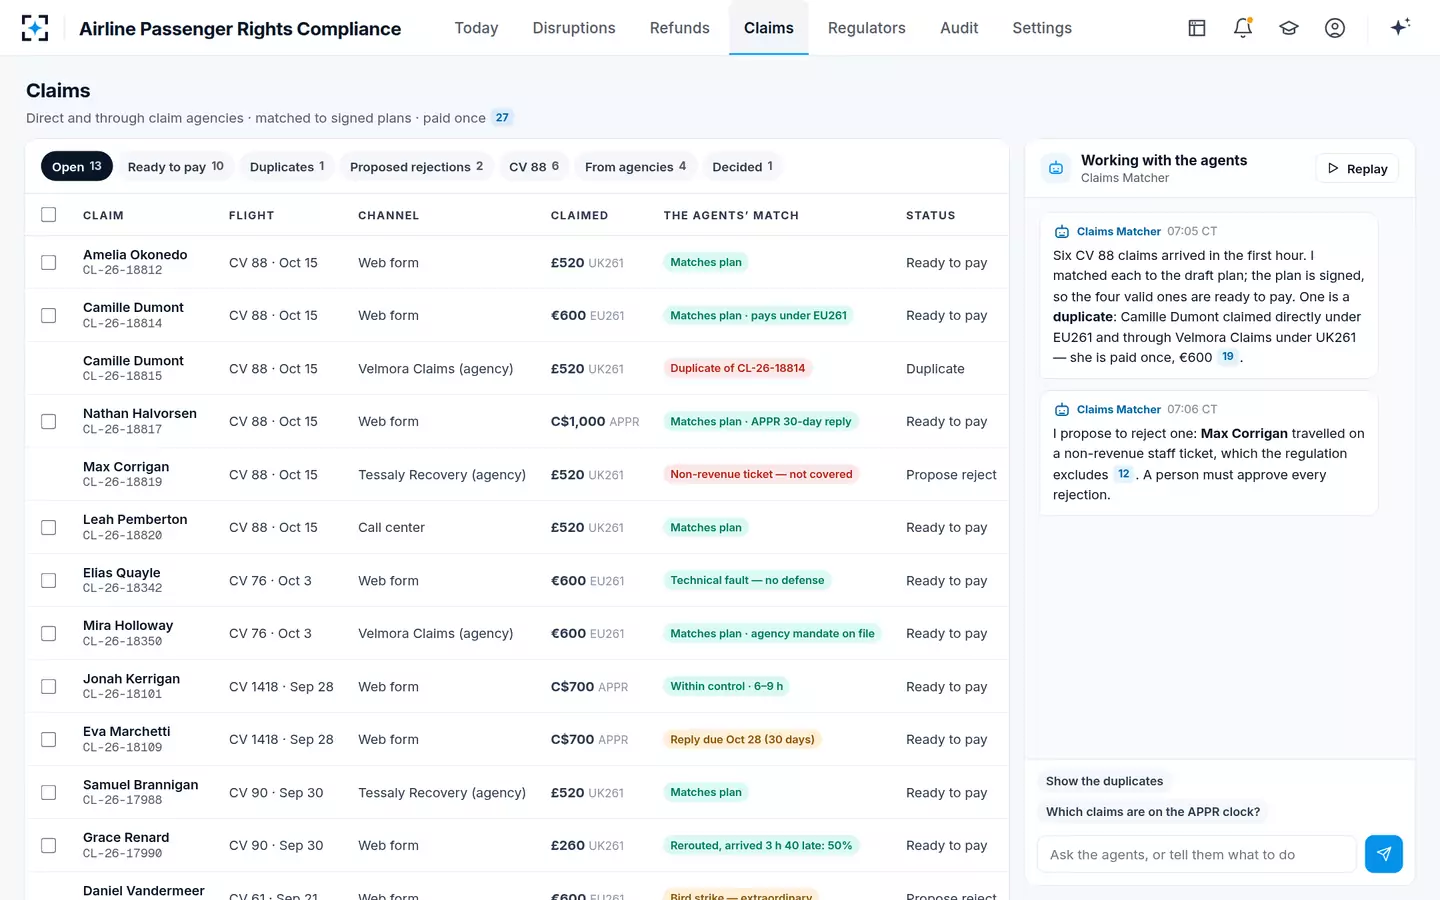This screenshot has width=1440, height=900.
Task: Check claim CL-26-18814 checkbox
Action: [x=49, y=315]
